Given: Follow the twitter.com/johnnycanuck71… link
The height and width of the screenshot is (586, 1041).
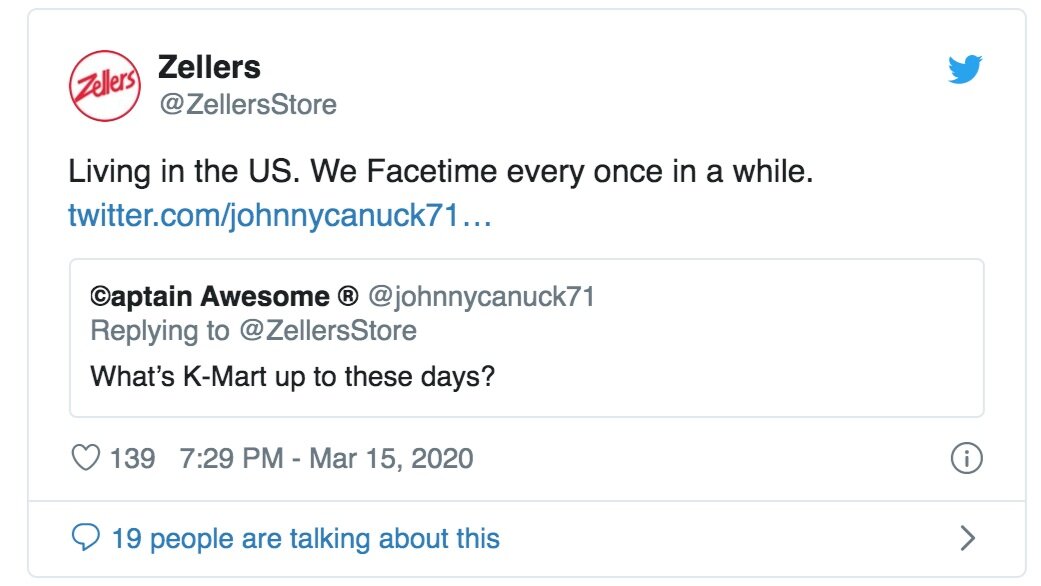Looking at the screenshot, I should pyautogui.click(x=280, y=216).
